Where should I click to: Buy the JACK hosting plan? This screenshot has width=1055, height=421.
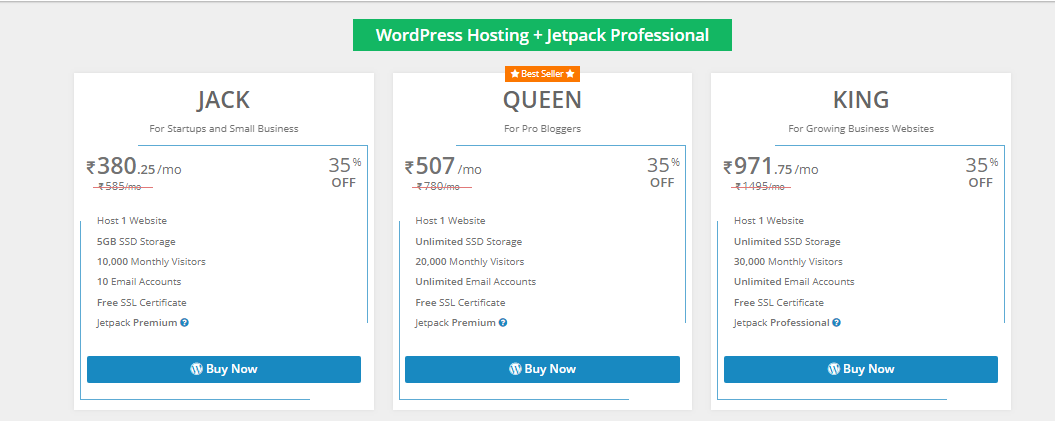pyautogui.click(x=224, y=369)
